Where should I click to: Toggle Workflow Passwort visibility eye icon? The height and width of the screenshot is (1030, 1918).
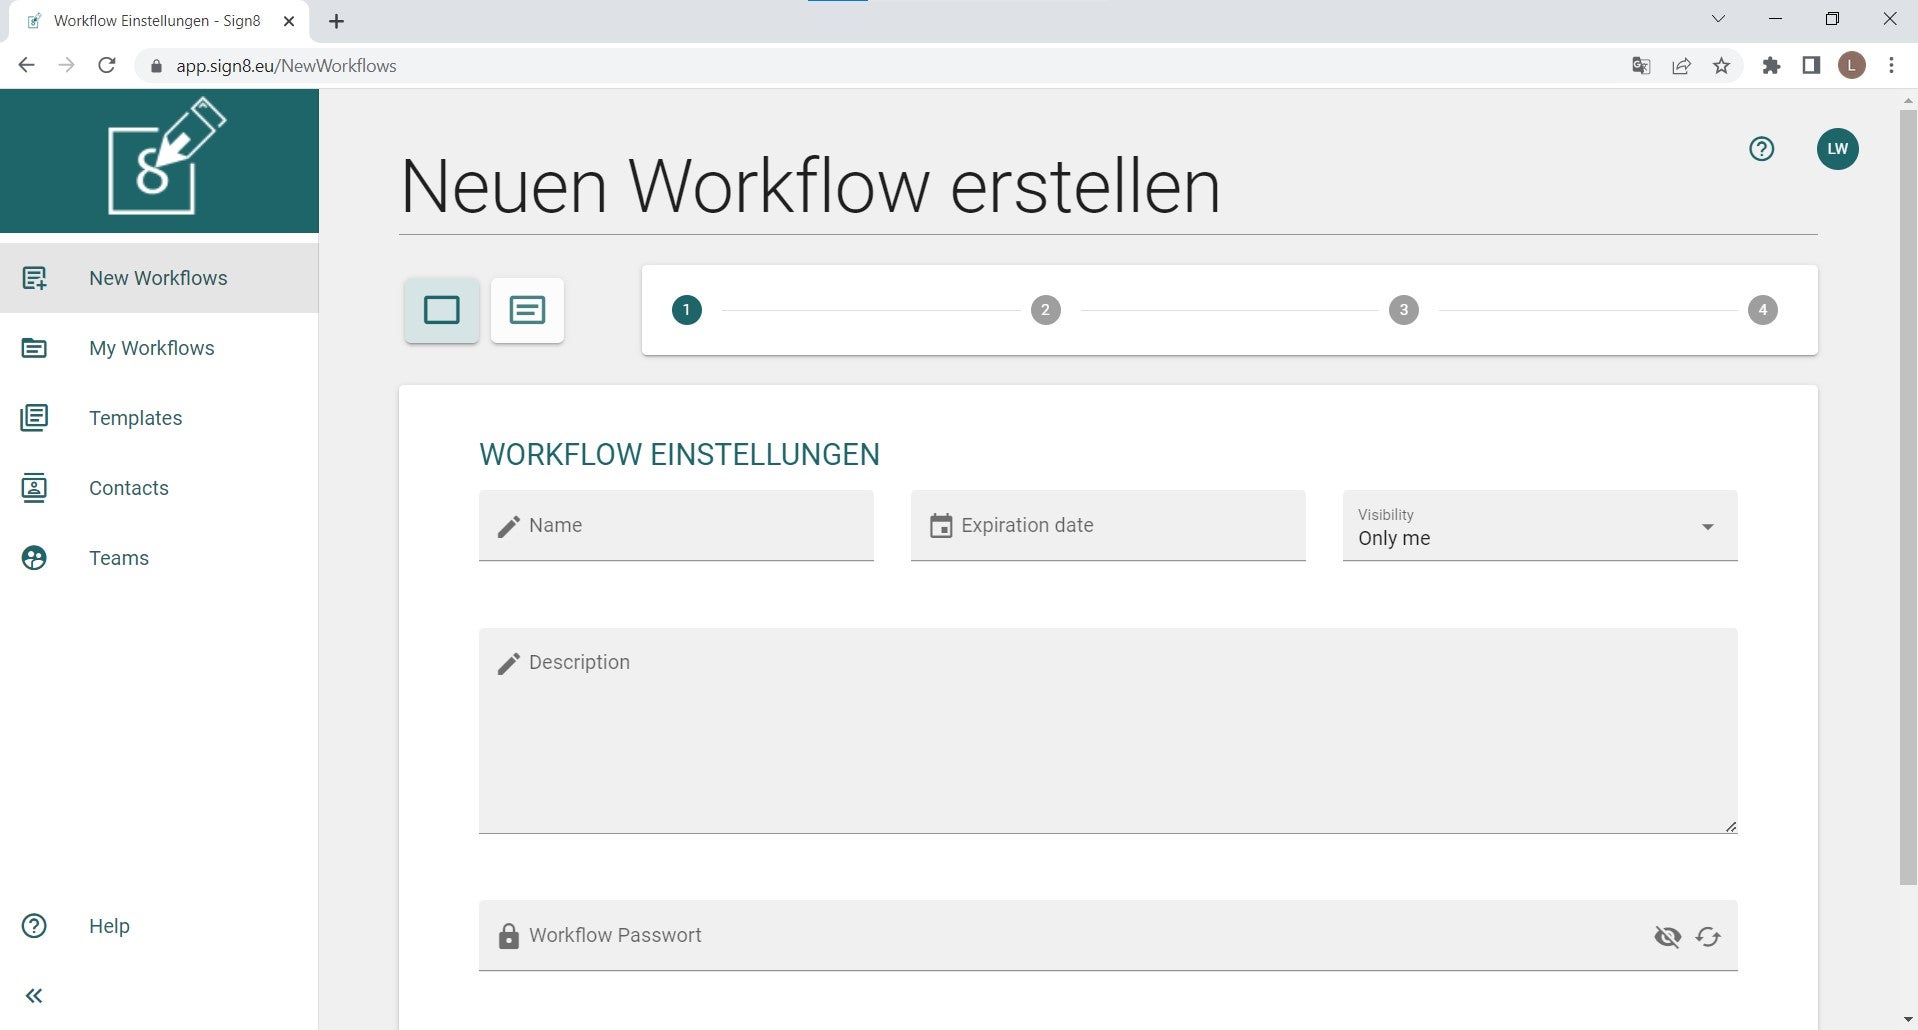point(1667,936)
